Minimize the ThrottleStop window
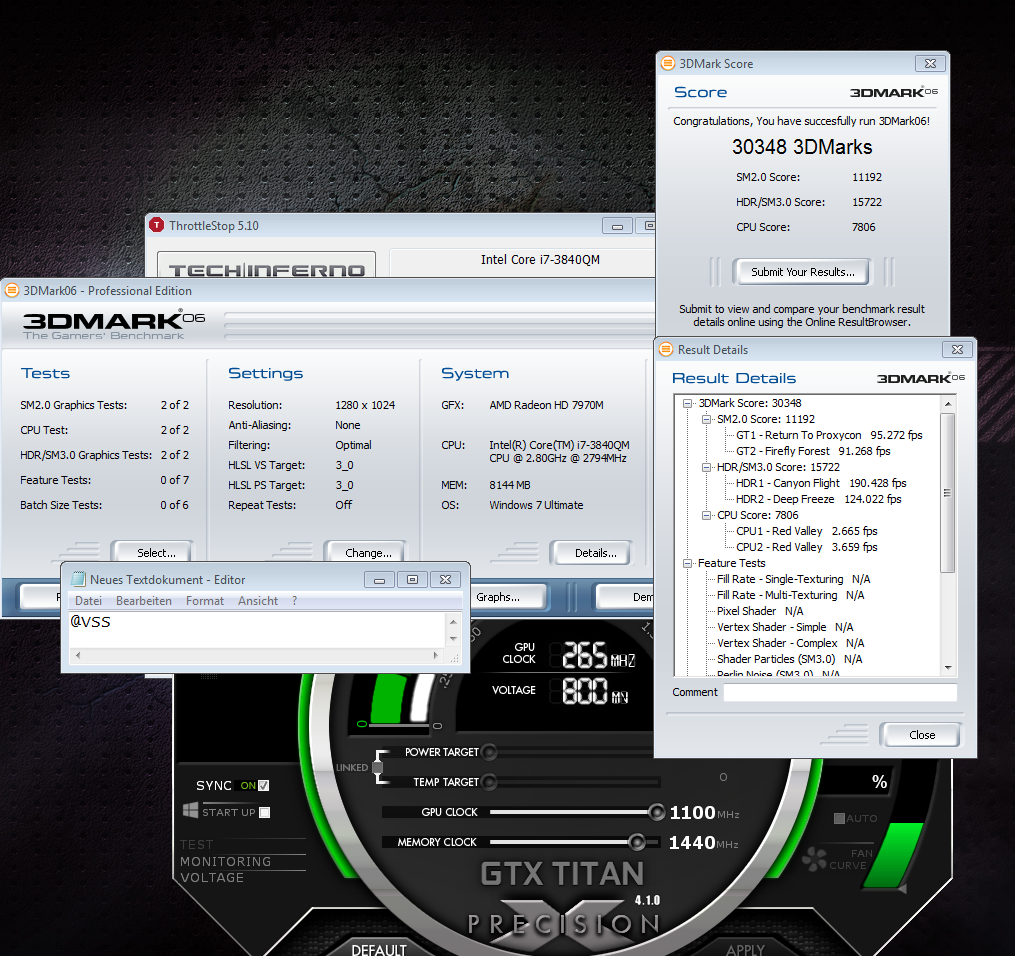Viewport: 1015px width, 956px height. 617,226
